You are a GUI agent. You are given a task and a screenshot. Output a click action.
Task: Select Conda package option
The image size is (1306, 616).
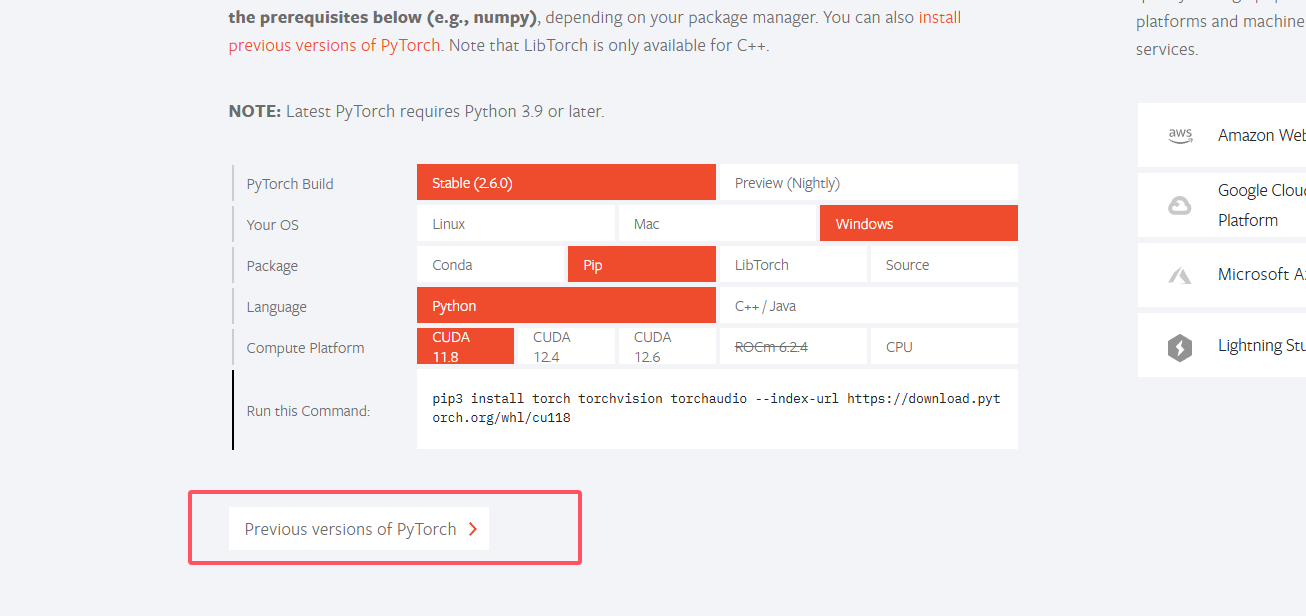(x=490, y=264)
